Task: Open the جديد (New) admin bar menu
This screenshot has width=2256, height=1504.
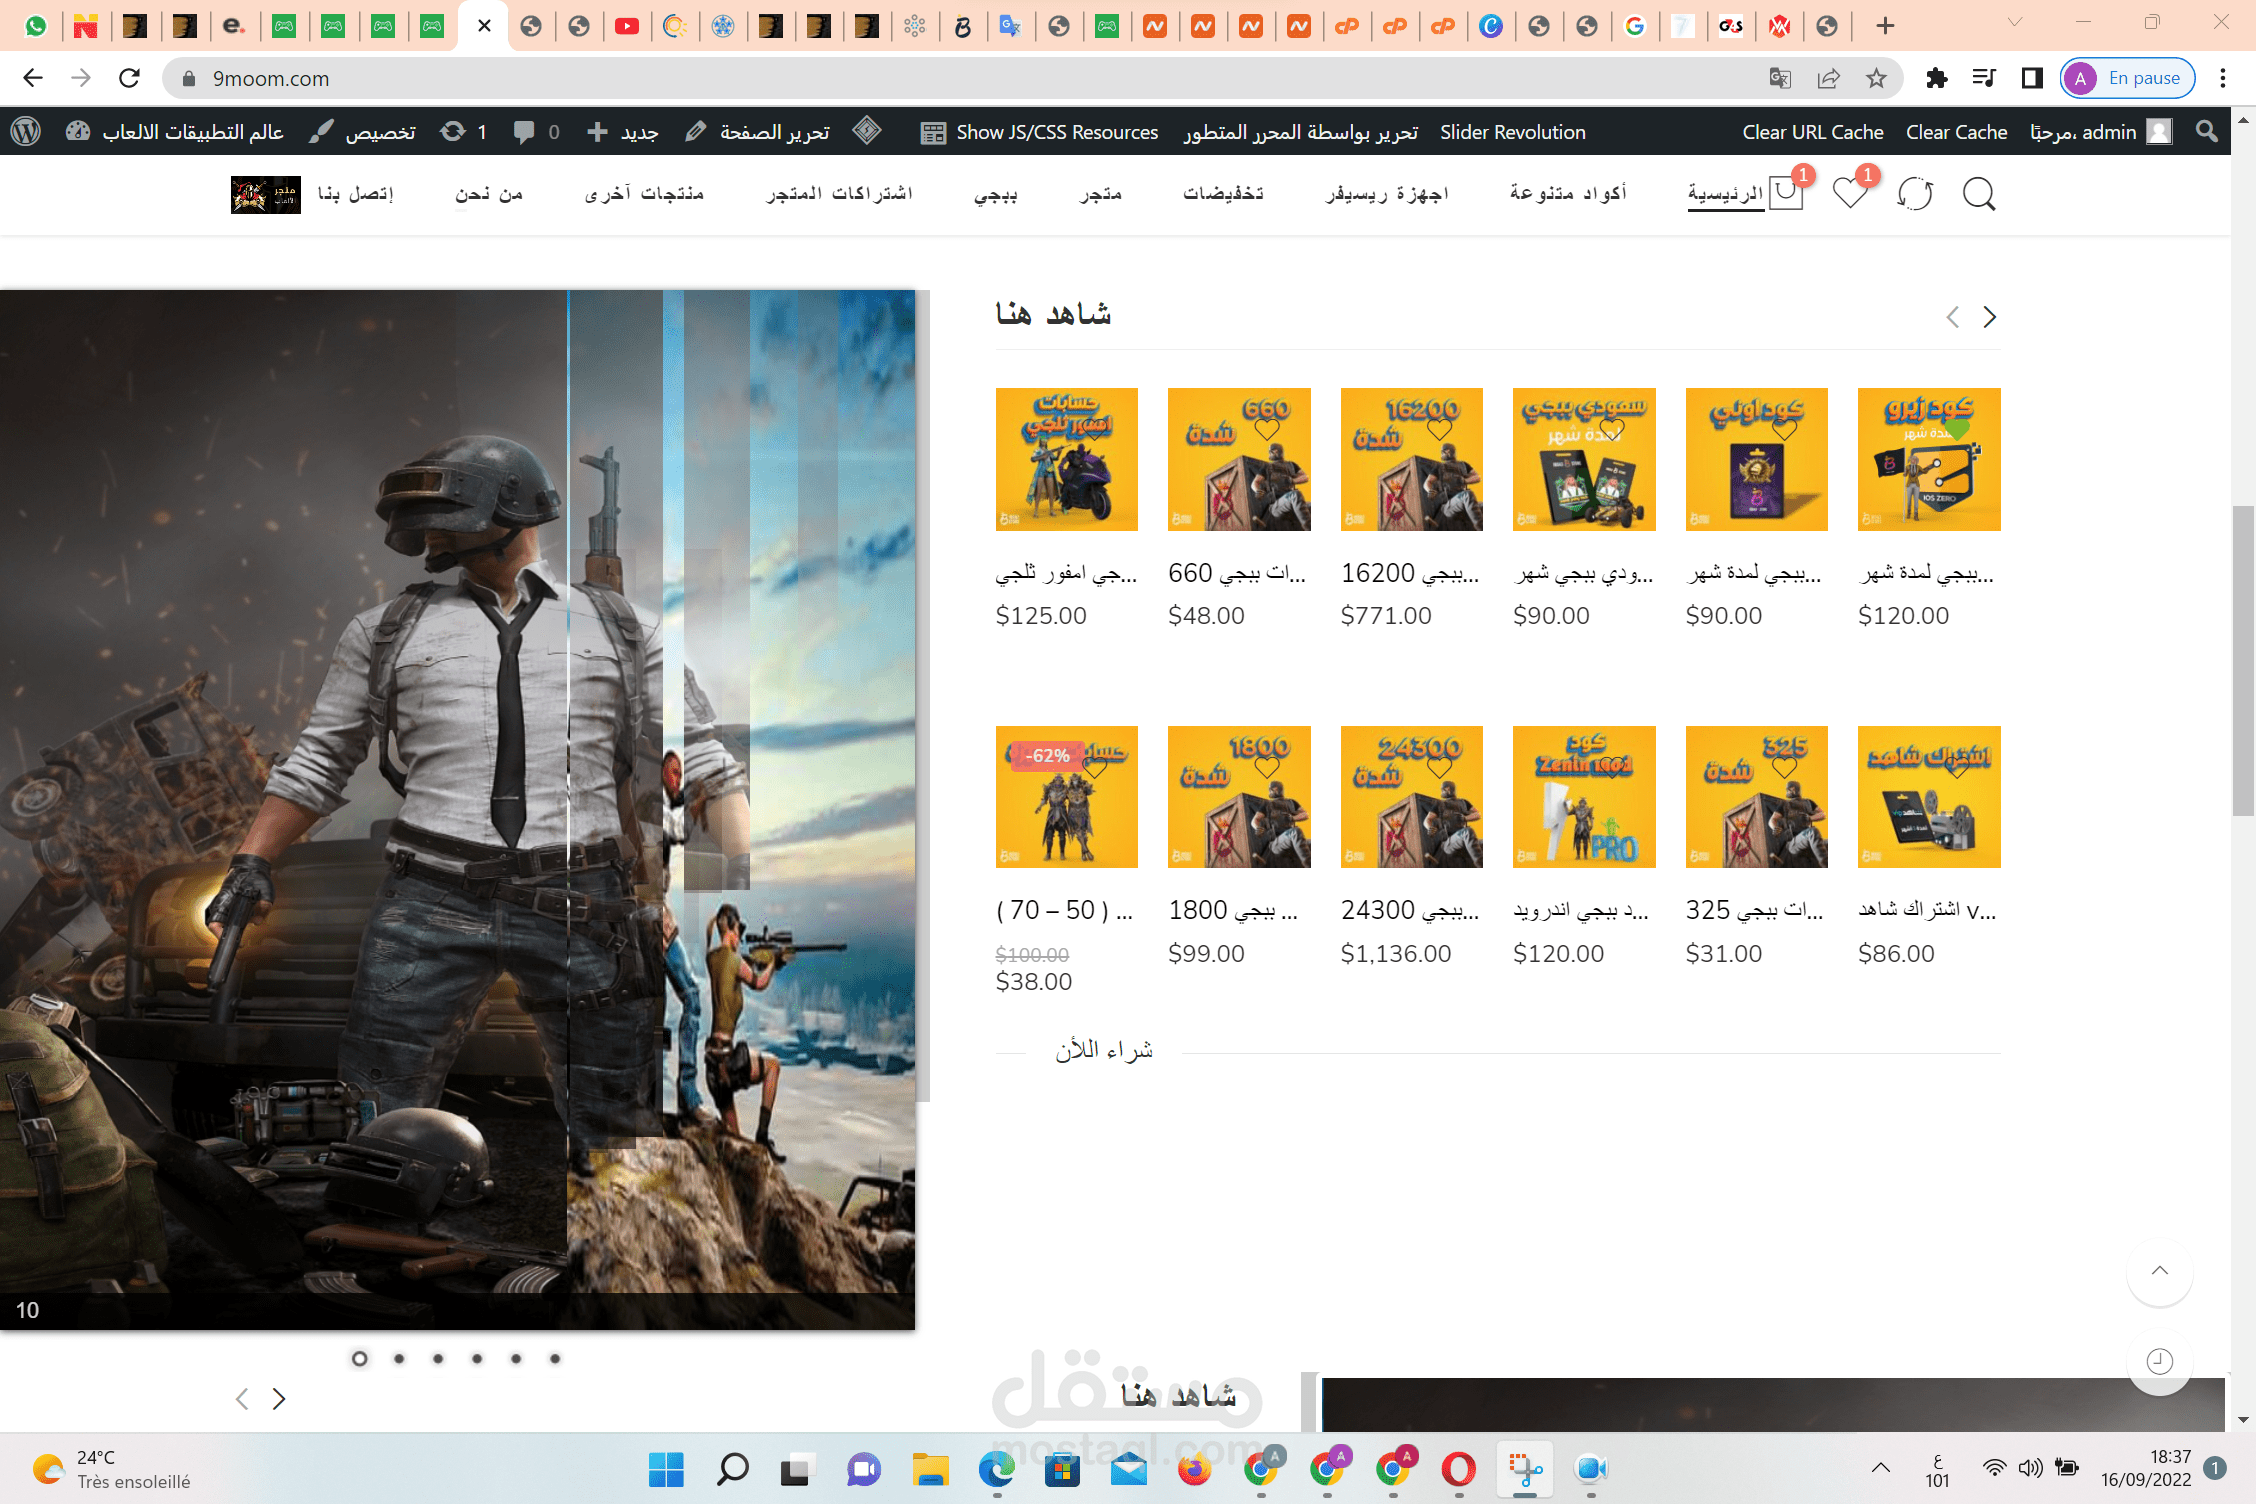Action: click(622, 132)
